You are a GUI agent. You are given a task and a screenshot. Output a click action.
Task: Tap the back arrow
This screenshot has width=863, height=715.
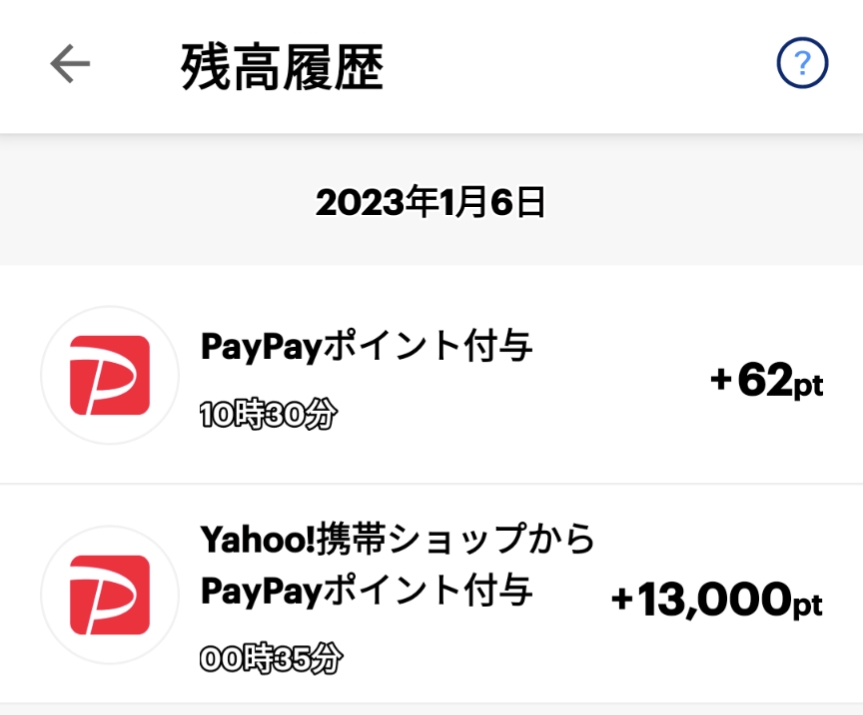[70, 65]
